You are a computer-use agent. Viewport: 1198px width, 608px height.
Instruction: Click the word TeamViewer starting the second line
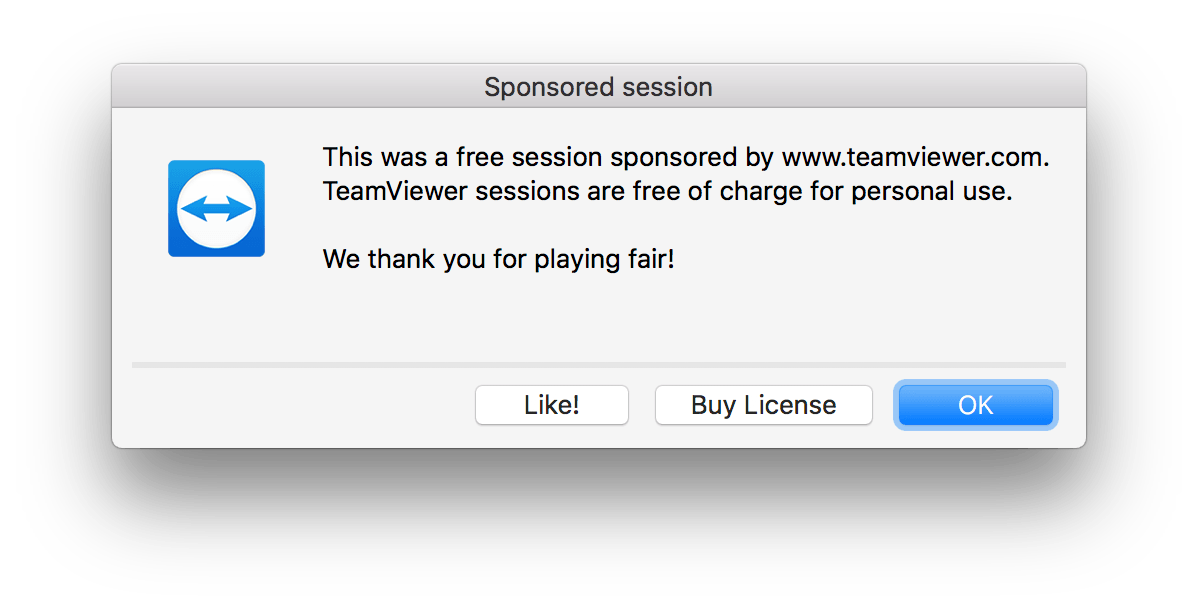point(394,192)
